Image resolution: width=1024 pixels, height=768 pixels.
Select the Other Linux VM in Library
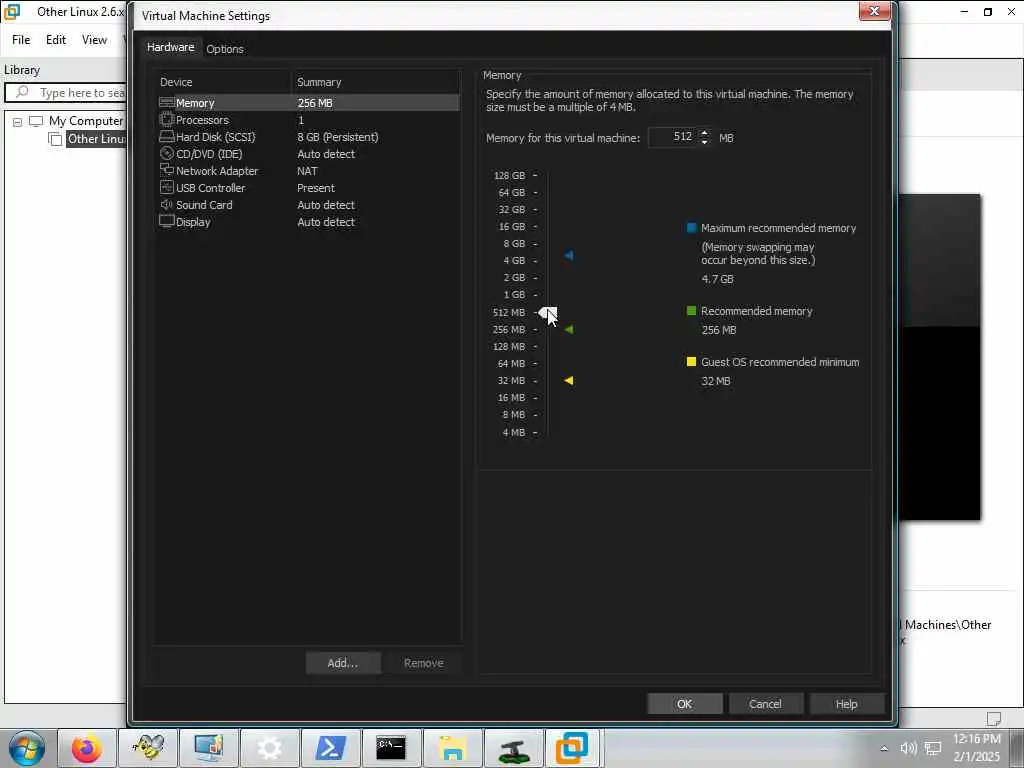pos(96,138)
